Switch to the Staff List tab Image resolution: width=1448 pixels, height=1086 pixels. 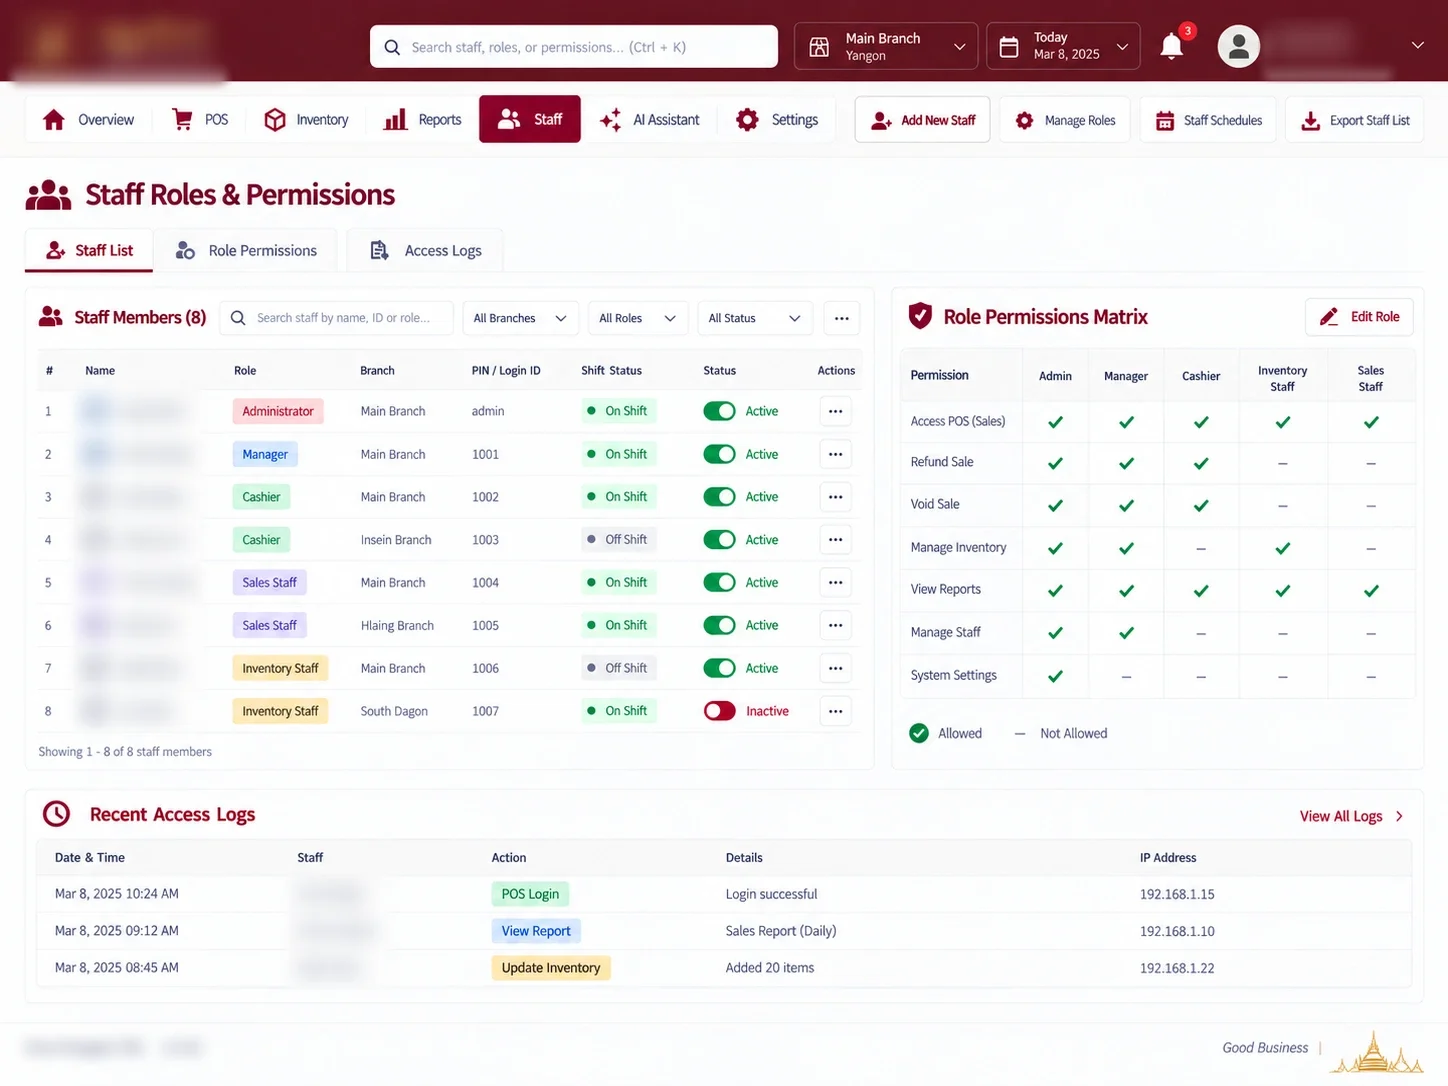click(x=89, y=250)
